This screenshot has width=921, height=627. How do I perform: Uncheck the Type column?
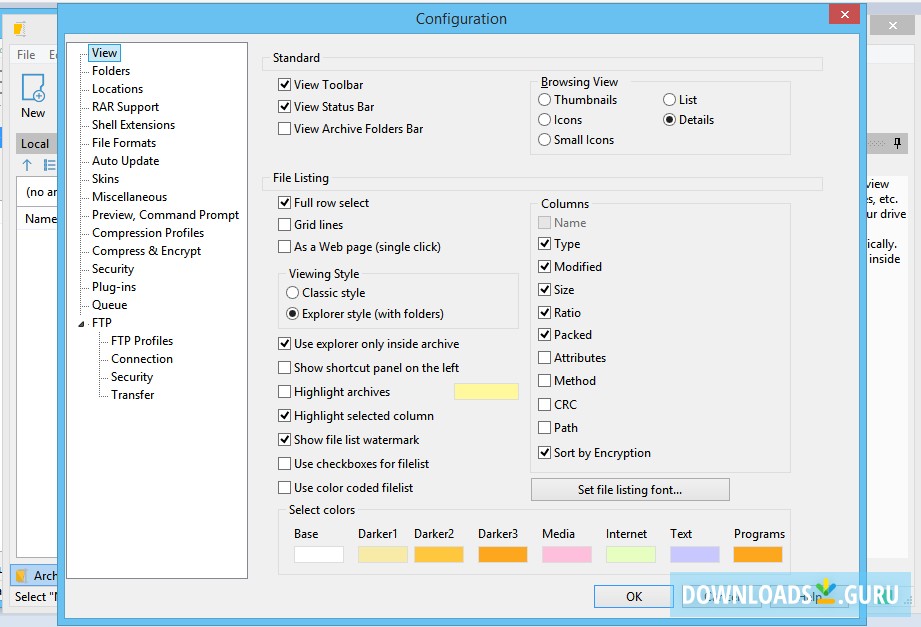tap(544, 244)
